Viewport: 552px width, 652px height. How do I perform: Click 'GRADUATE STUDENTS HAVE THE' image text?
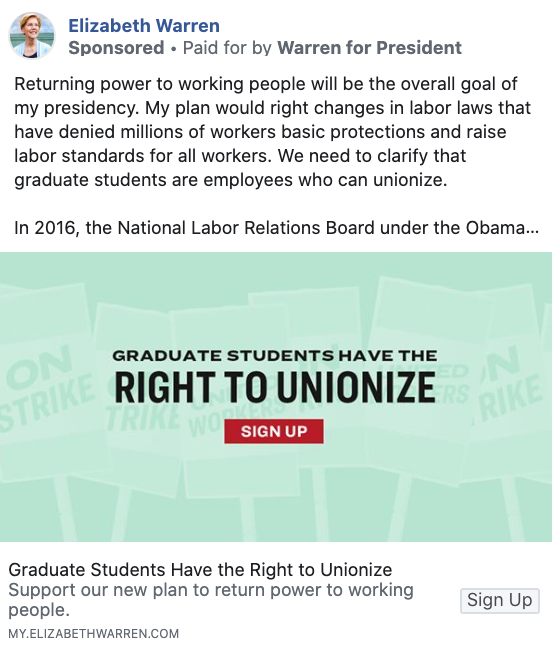pyautogui.click(x=275, y=356)
